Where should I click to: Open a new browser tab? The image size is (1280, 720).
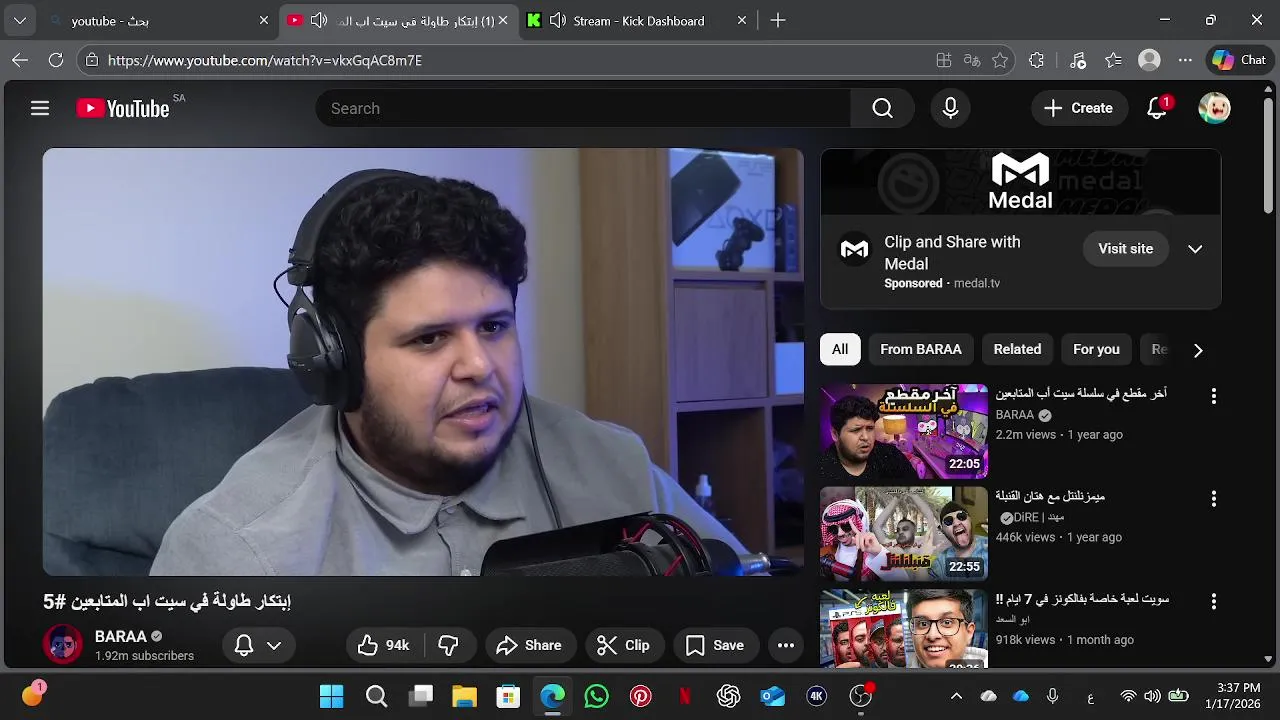pos(778,20)
